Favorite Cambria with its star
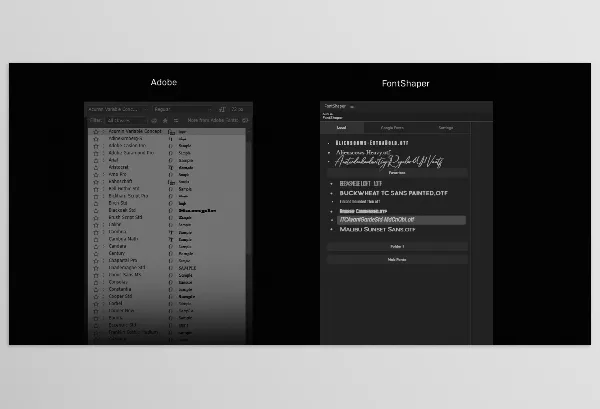600x409 pixels. [x=96, y=232]
